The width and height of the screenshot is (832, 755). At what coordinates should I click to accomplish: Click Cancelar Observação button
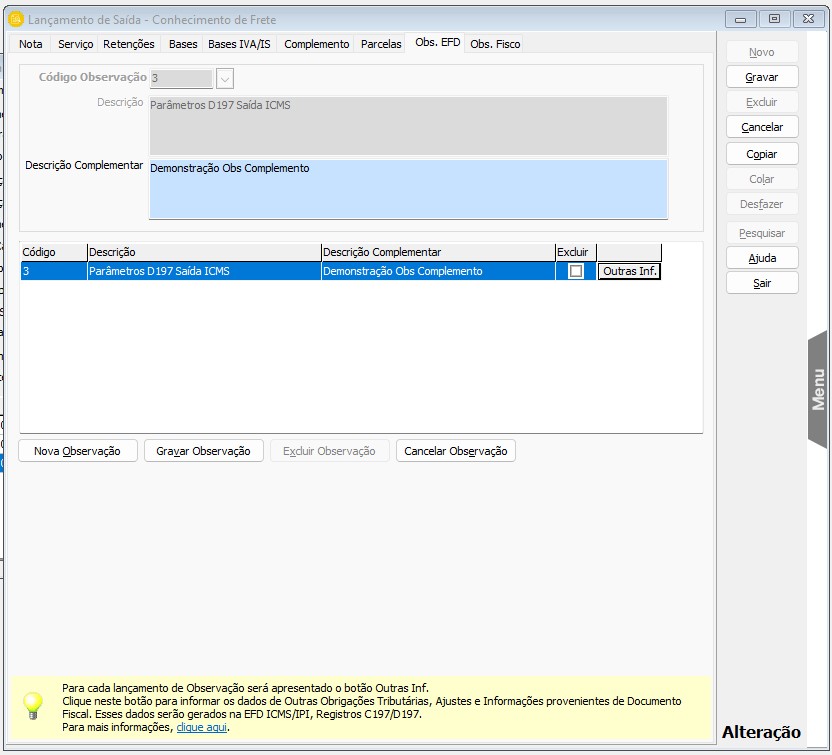(455, 451)
